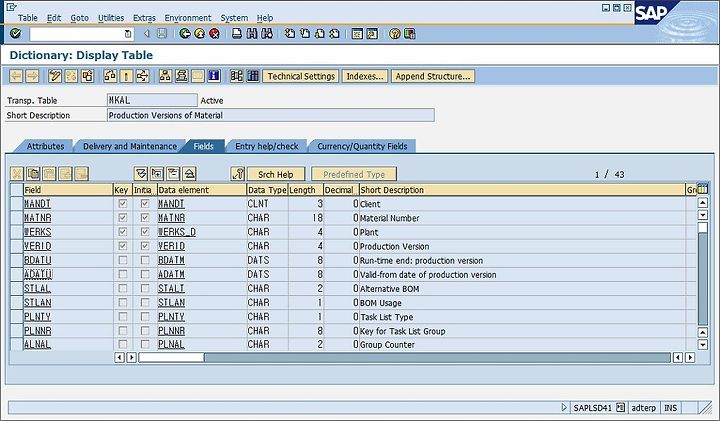Screen dimensions: 720x421
Task: Toggle the Key checkbox for BDATU
Action: point(123,260)
